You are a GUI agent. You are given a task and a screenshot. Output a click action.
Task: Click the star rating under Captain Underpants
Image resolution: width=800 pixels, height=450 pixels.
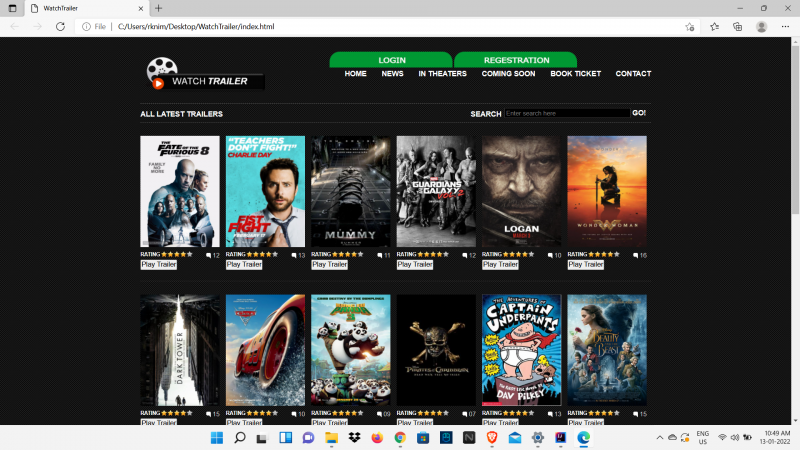[x=519, y=413]
